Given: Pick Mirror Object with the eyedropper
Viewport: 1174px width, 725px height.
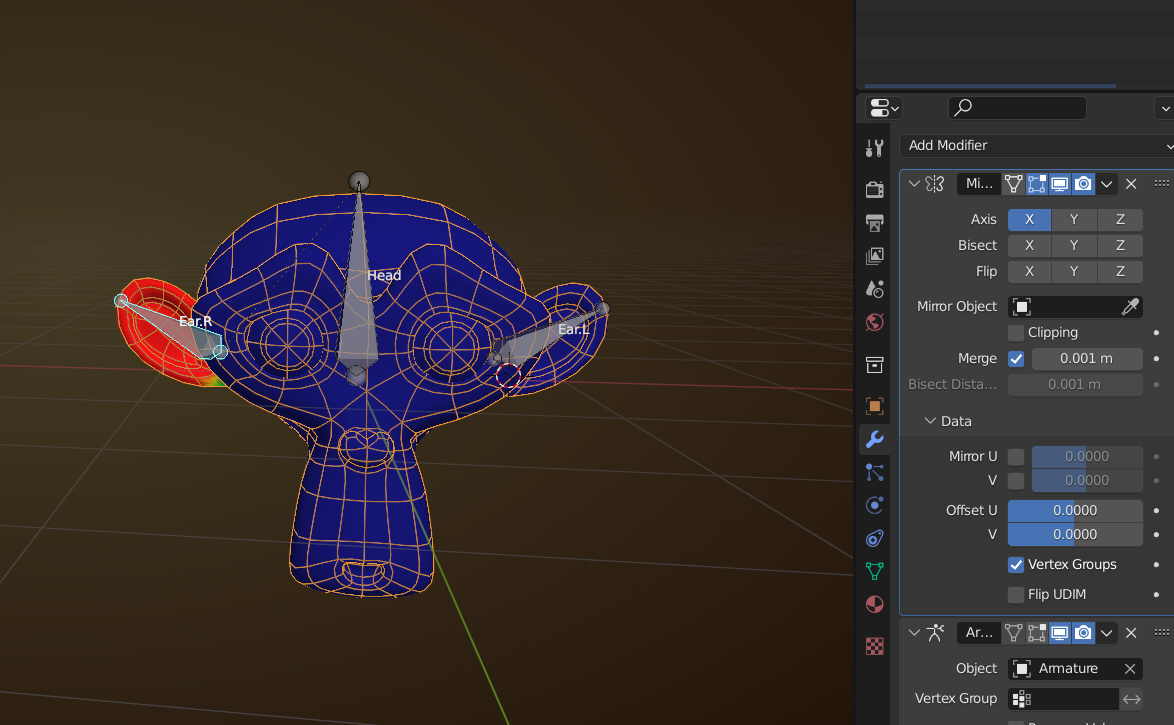Looking at the screenshot, I should pyautogui.click(x=1130, y=307).
